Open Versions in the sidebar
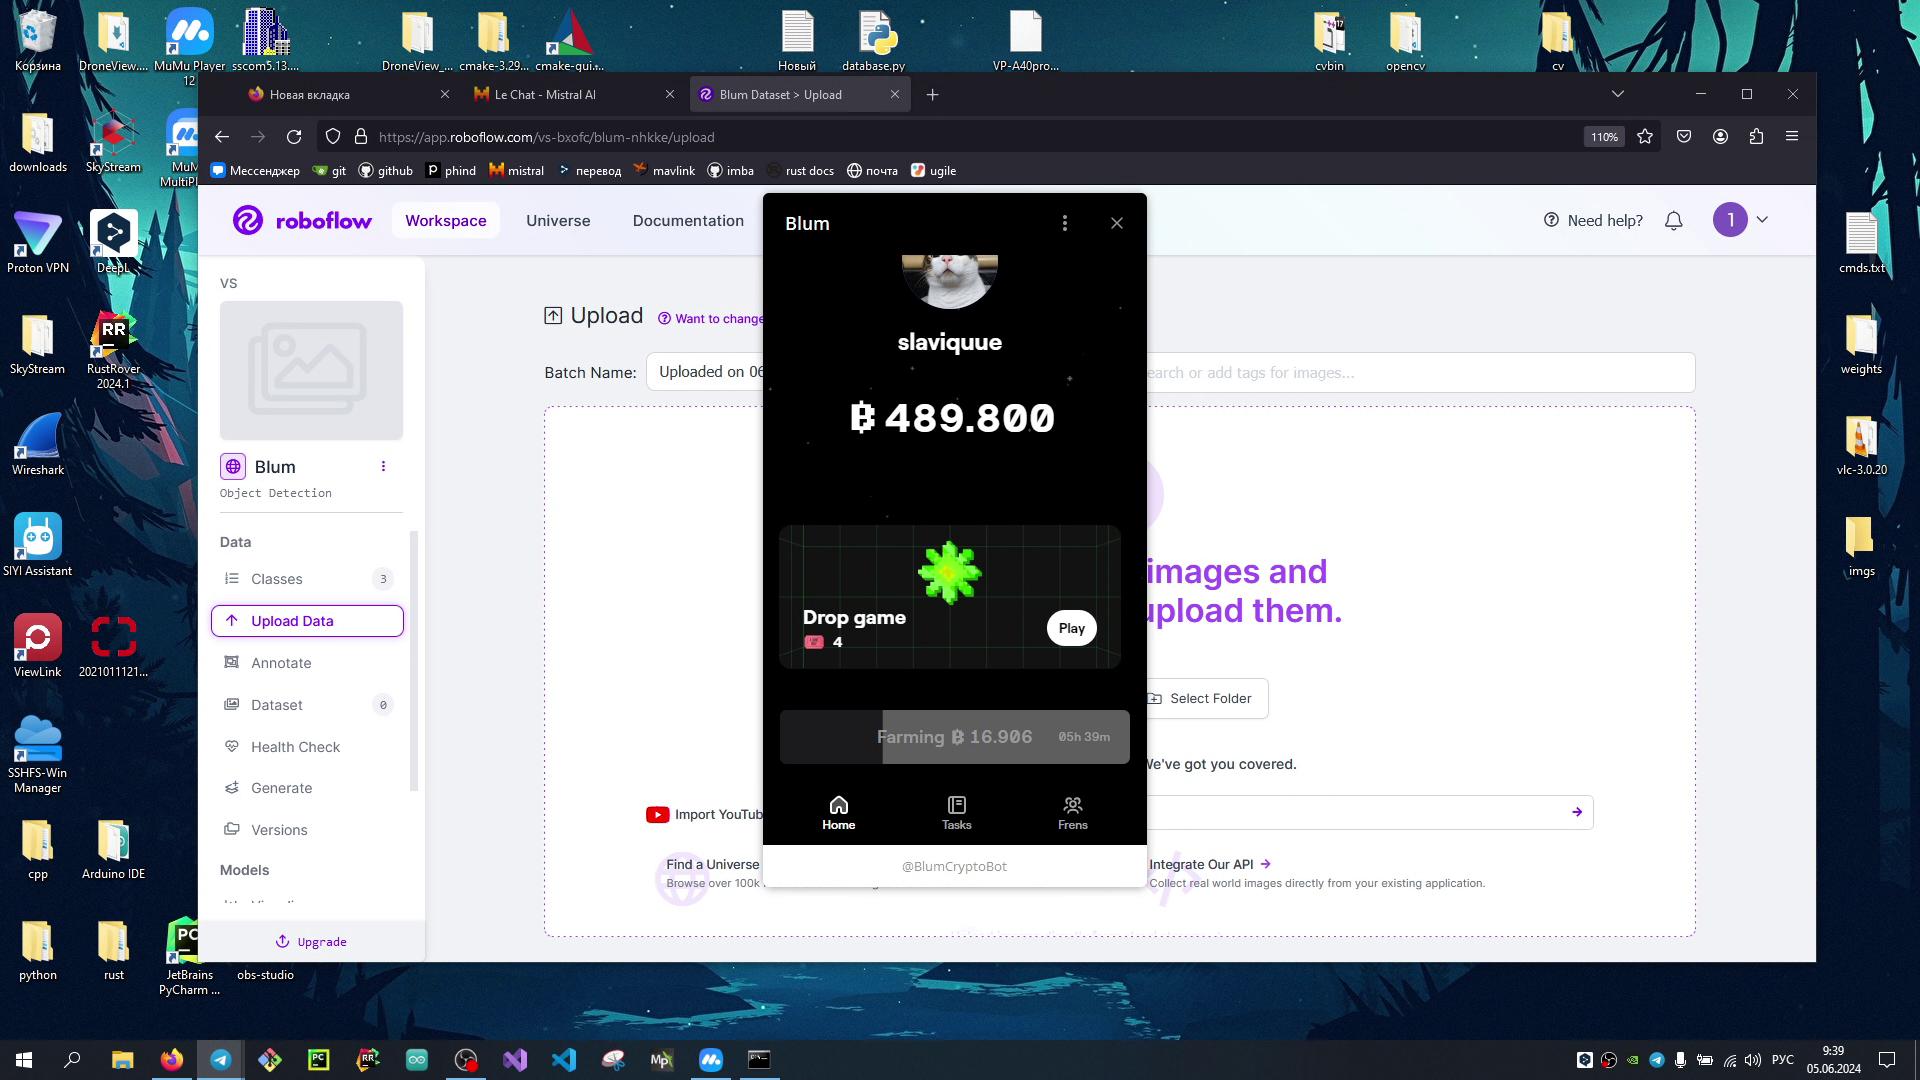This screenshot has height=1080, width=1920. (x=307, y=830)
